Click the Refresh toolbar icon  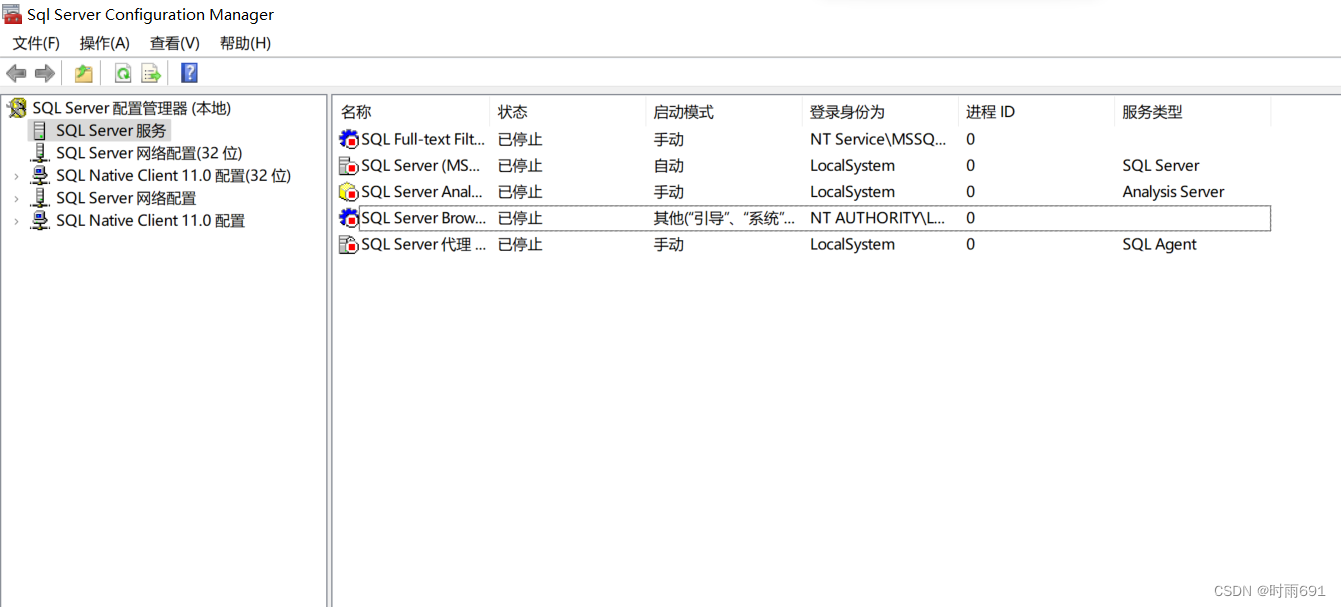[x=122, y=73]
